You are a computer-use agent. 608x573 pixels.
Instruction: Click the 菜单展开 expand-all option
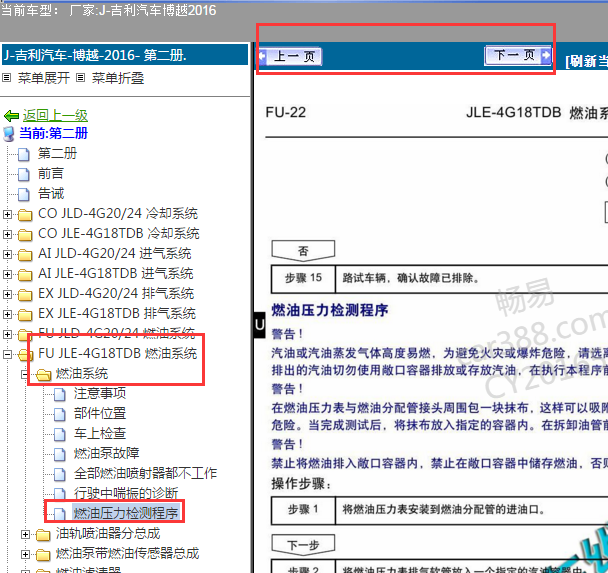point(44,78)
